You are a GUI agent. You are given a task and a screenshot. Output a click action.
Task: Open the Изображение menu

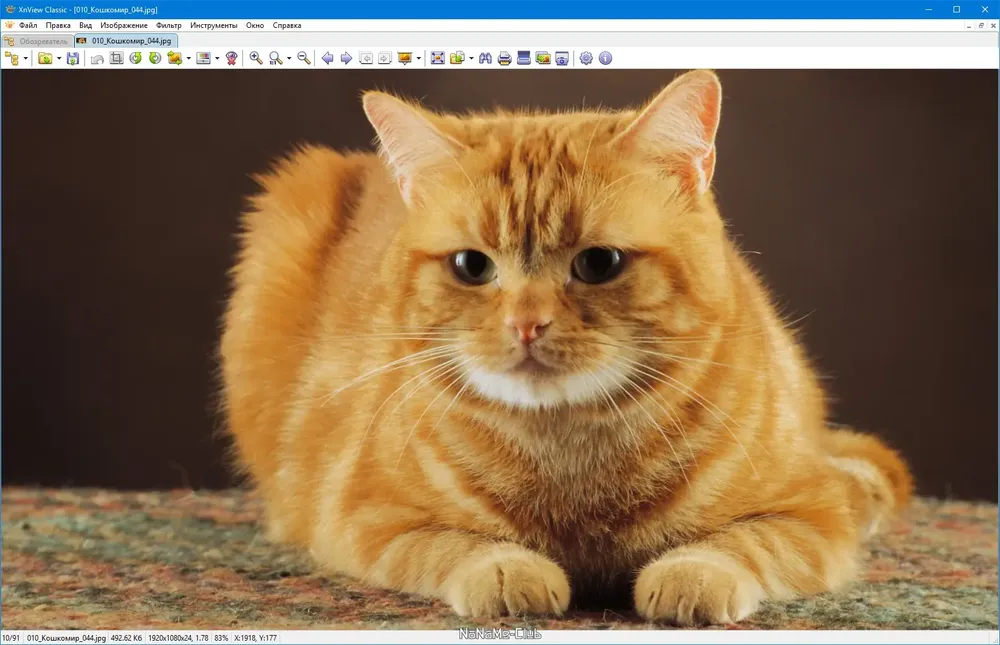click(124, 26)
